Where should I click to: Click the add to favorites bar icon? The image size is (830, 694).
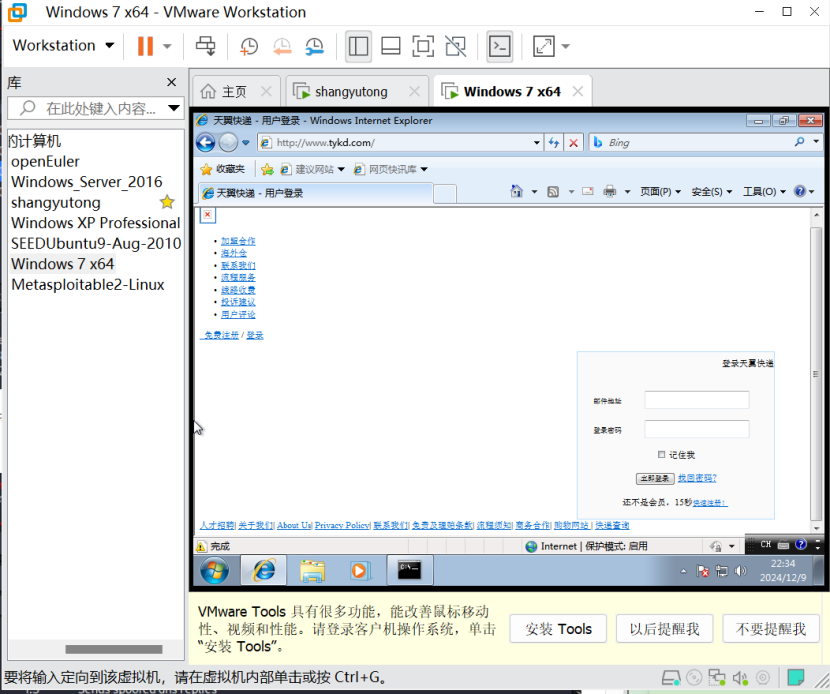pos(267,169)
